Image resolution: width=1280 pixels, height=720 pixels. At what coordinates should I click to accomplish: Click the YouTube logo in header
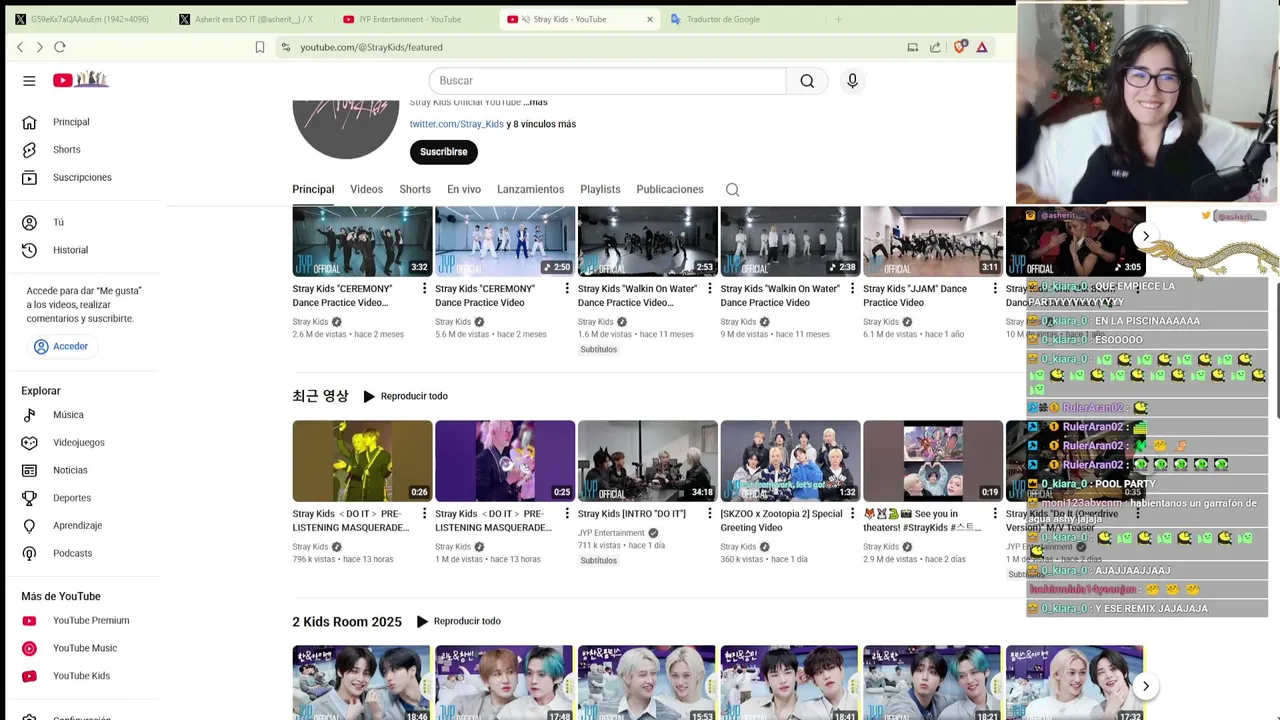tap(81, 80)
